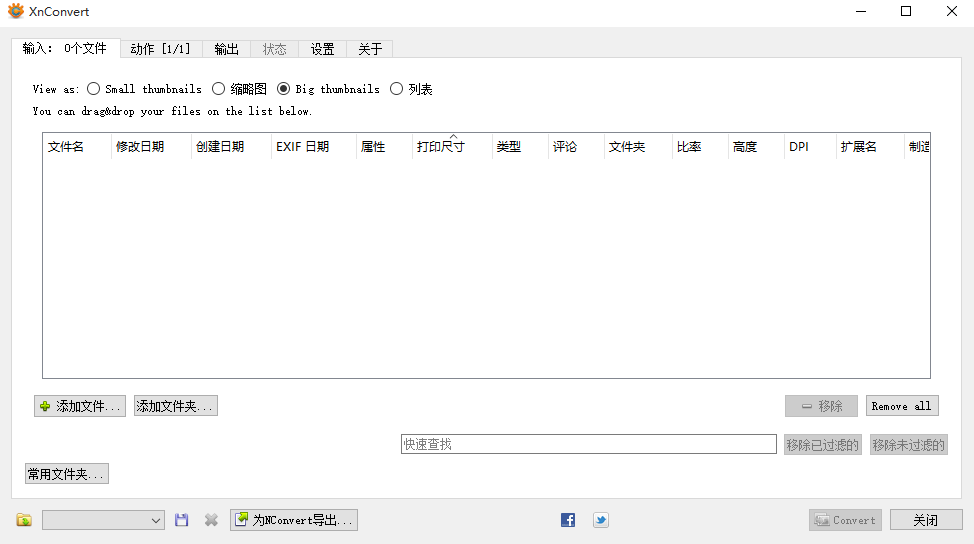Screen dimensions: 974x544
Task: Sort by the 比率 column header
Action: (x=700, y=147)
